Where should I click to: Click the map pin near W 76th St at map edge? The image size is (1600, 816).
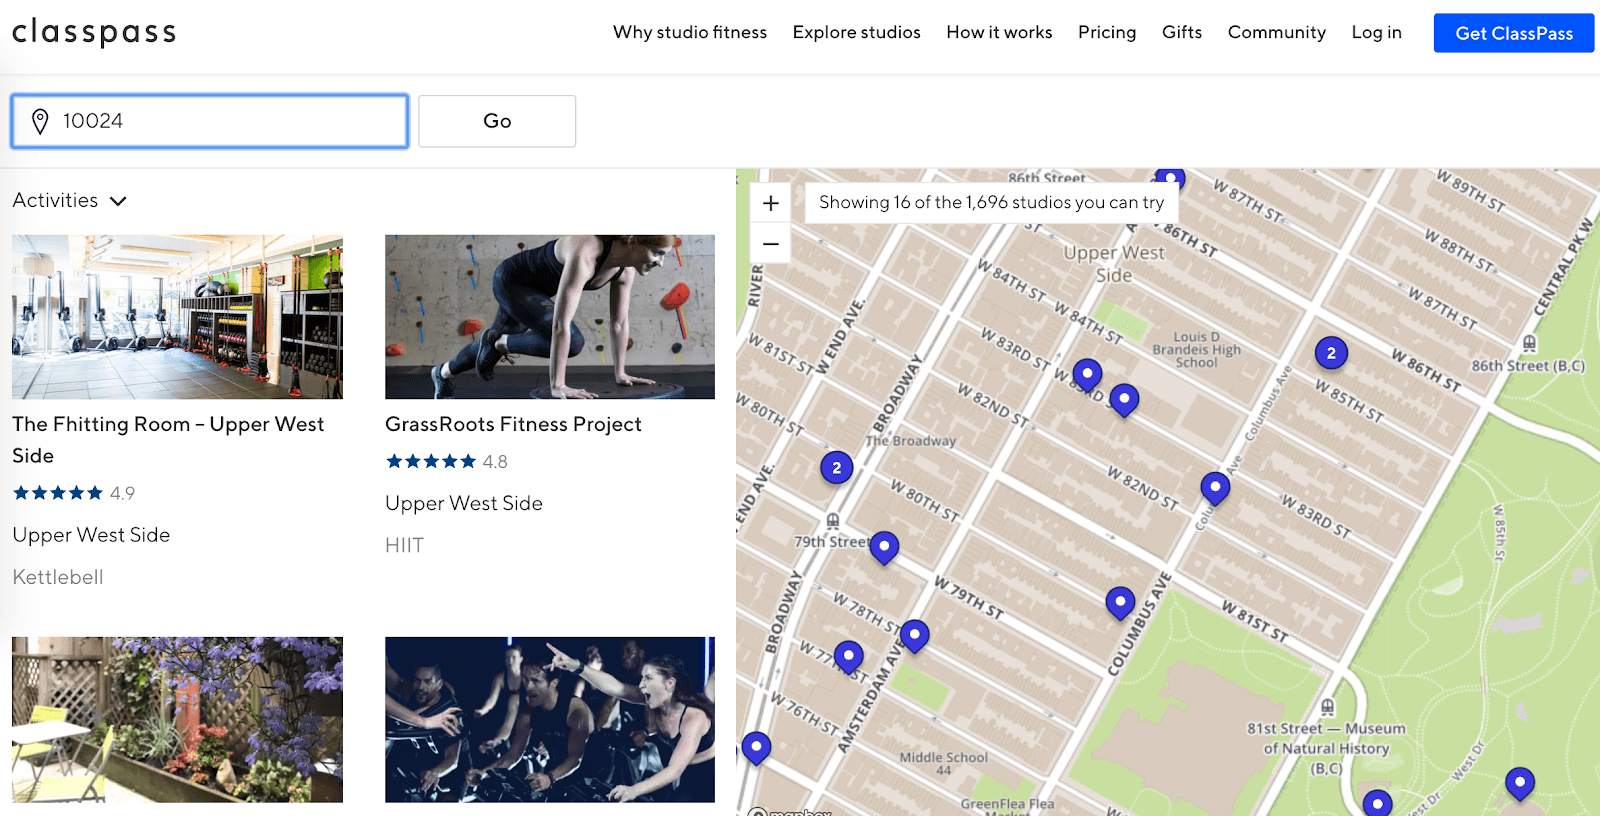(756, 747)
